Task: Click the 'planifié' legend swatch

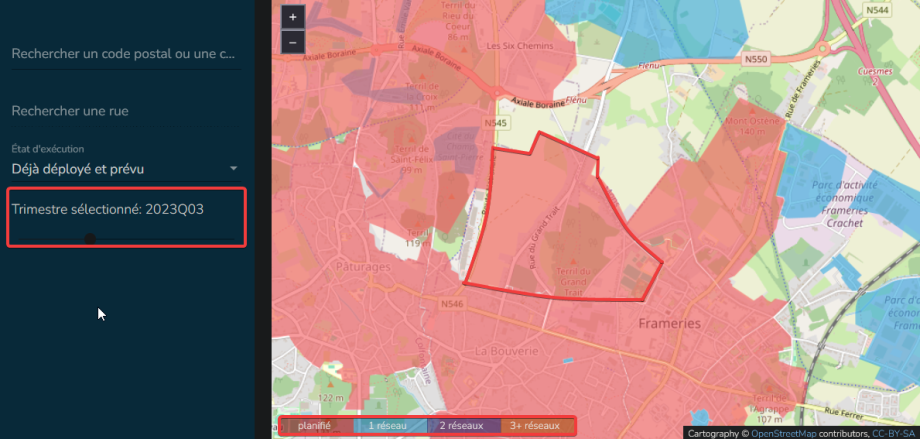Action: [314, 426]
